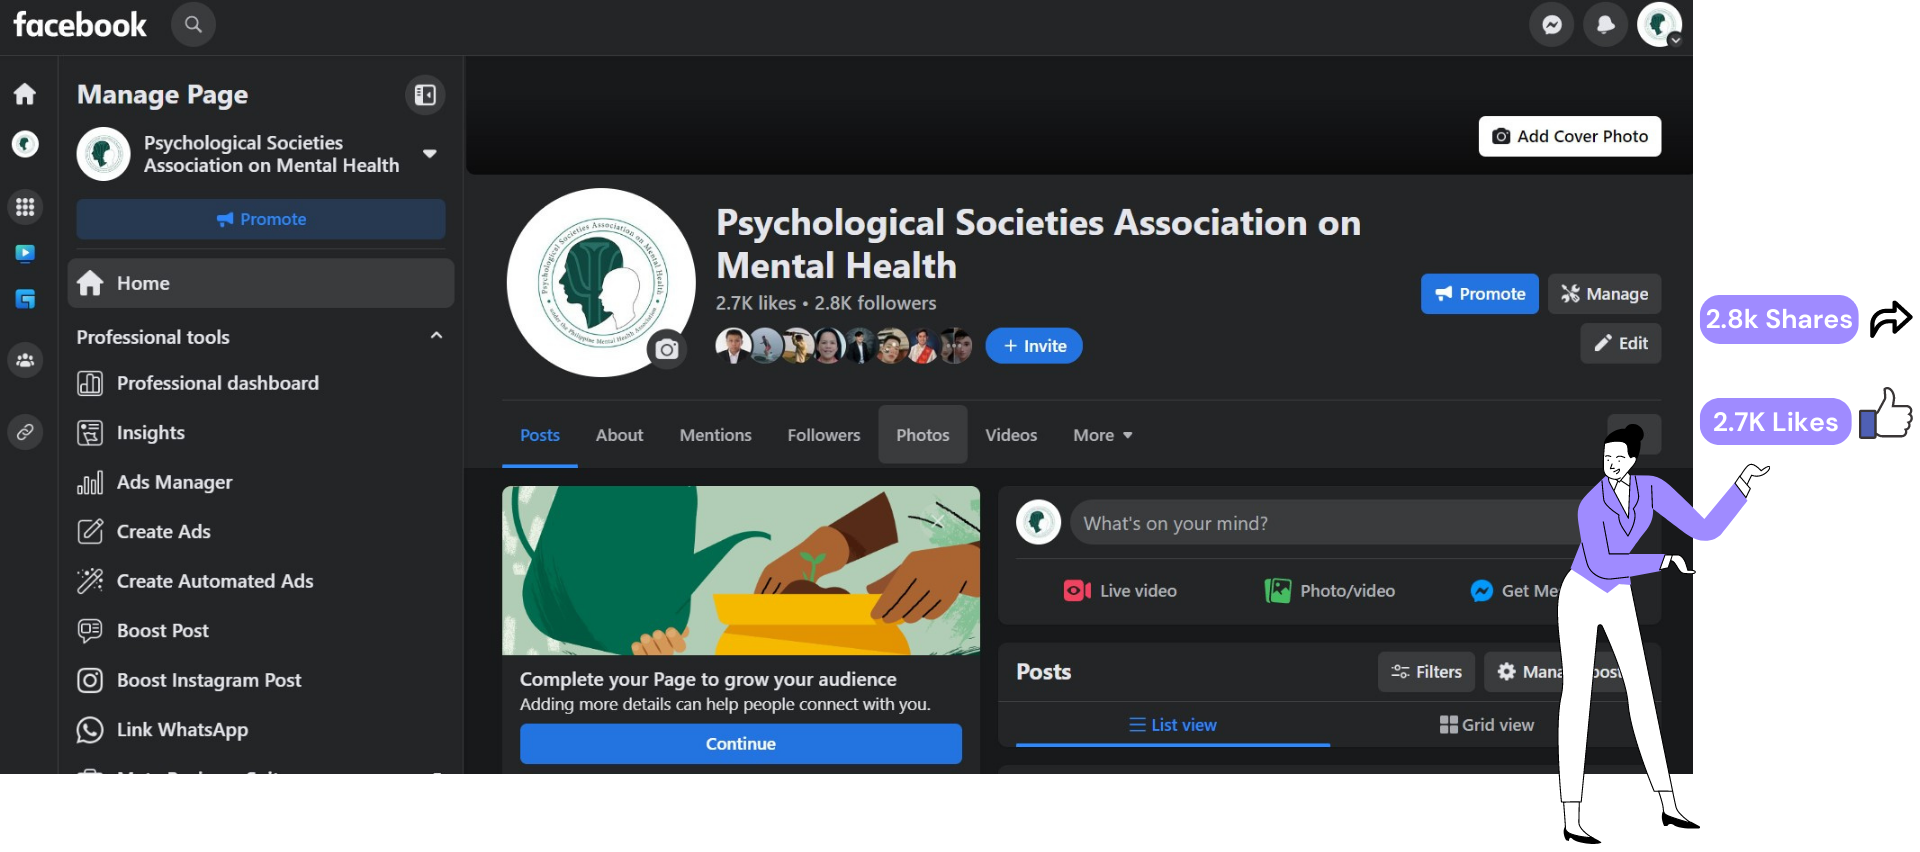Click the Photo/video option
1920x852 pixels.
(1329, 591)
